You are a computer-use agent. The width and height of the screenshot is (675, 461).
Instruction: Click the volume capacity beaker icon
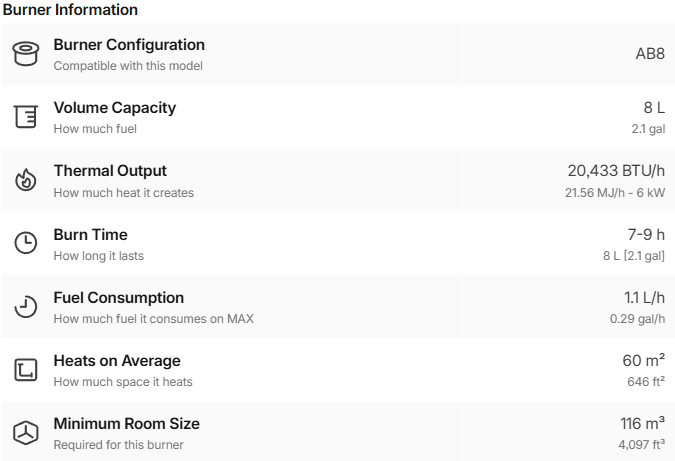(25, 117)
